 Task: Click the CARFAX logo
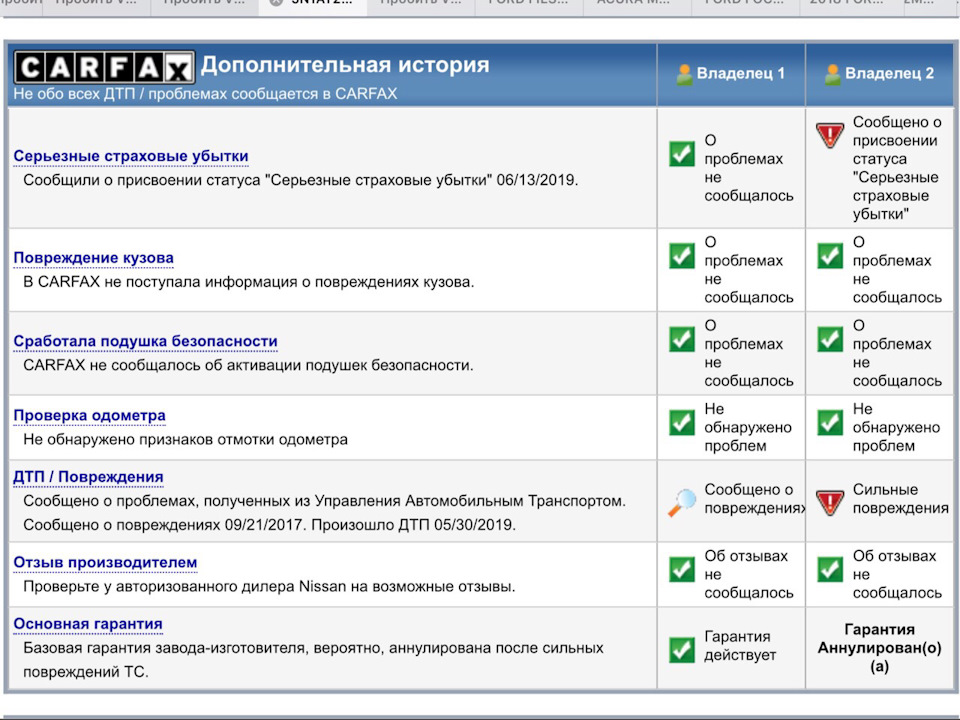coord(104,67)
